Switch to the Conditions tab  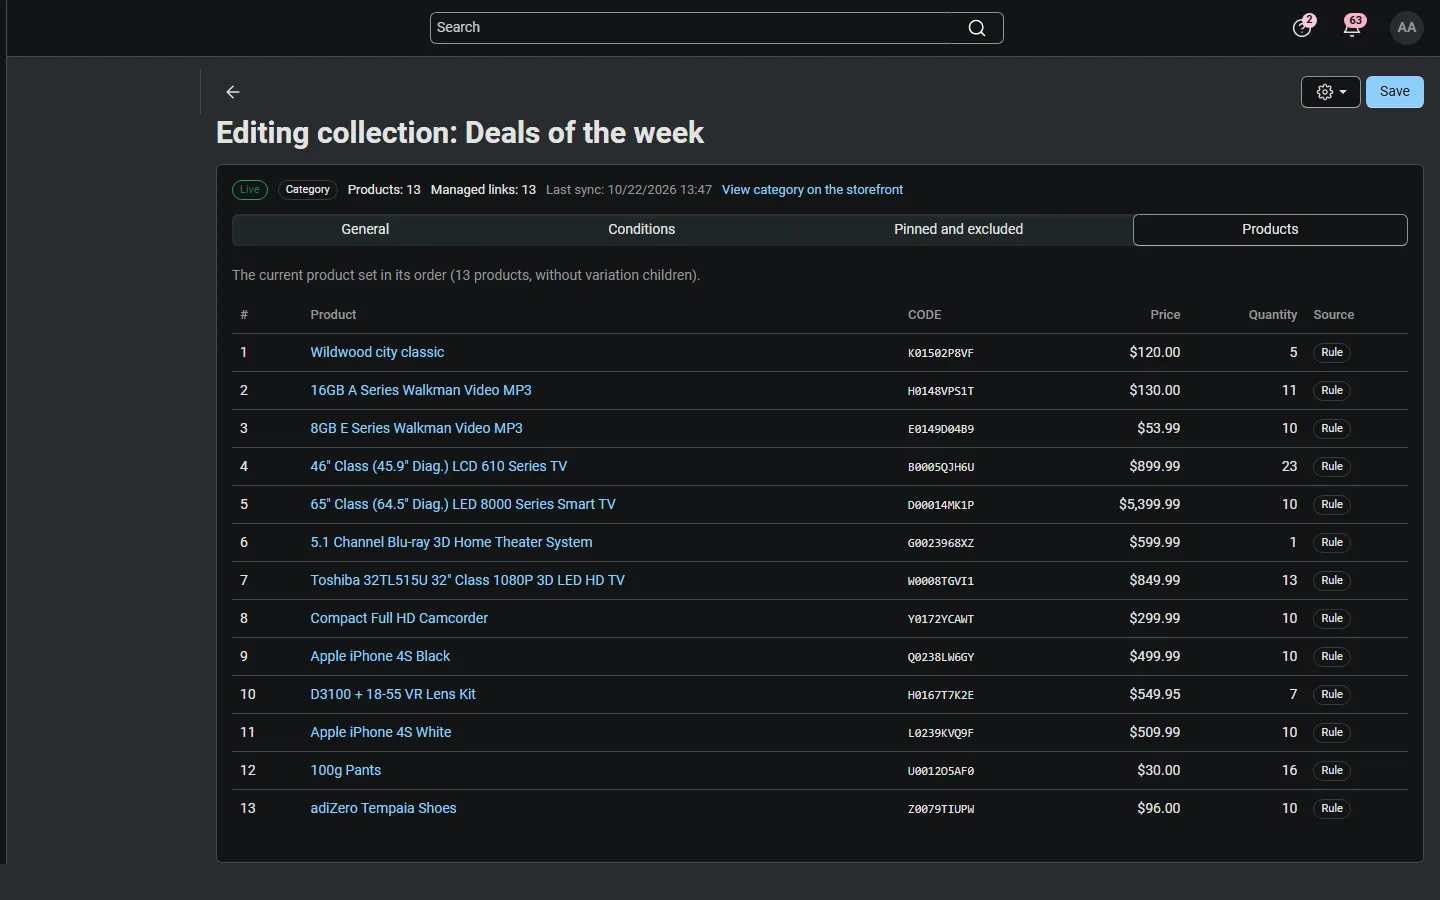[642, 230]
